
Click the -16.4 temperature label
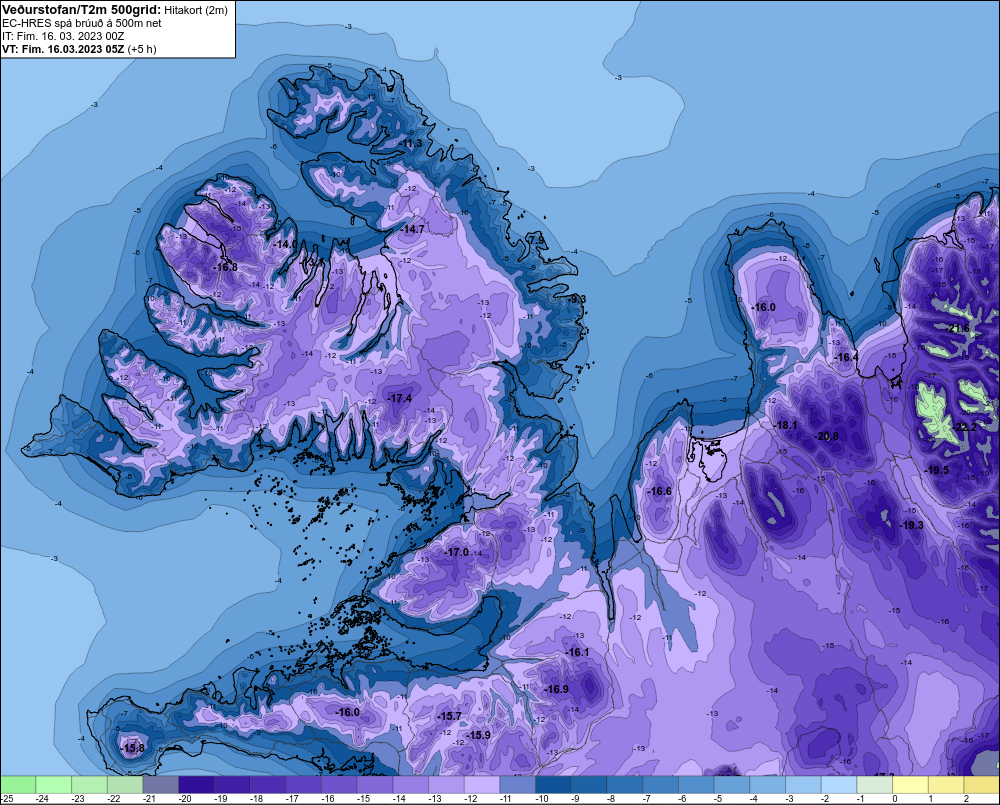click(847, 357)
